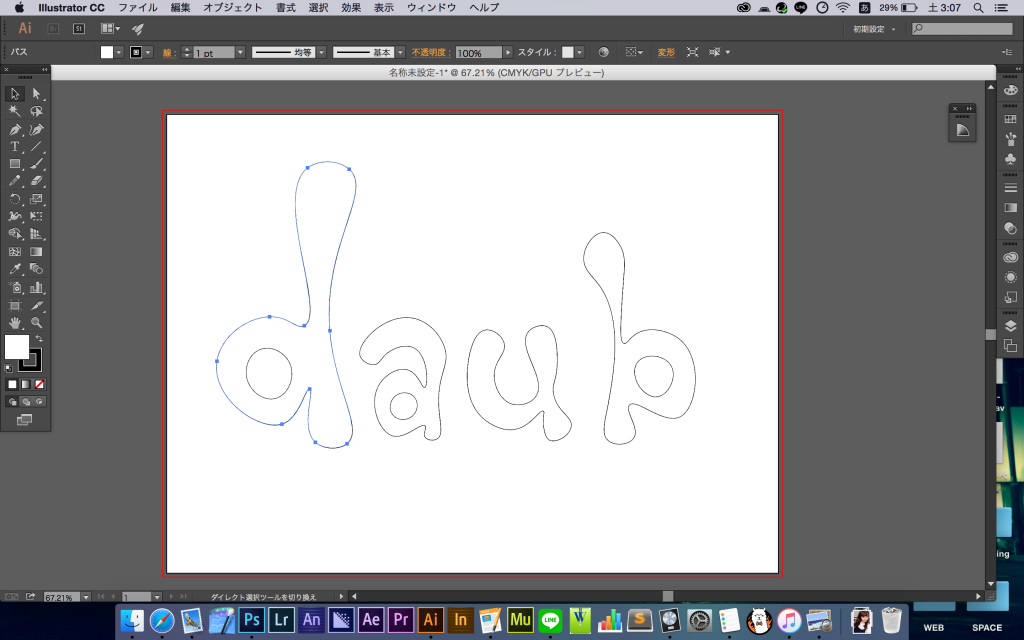Image resolution: width=1024 pixels, height=640 pixels.
Task: Swap fill and stroke colors
Action: [x=39, y=339]
